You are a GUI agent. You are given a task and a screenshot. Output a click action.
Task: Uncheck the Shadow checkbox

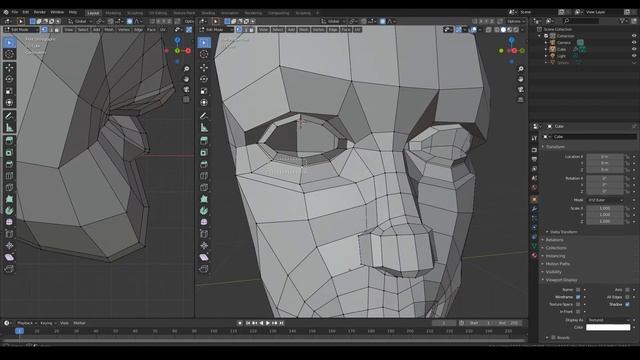(627, 304)
